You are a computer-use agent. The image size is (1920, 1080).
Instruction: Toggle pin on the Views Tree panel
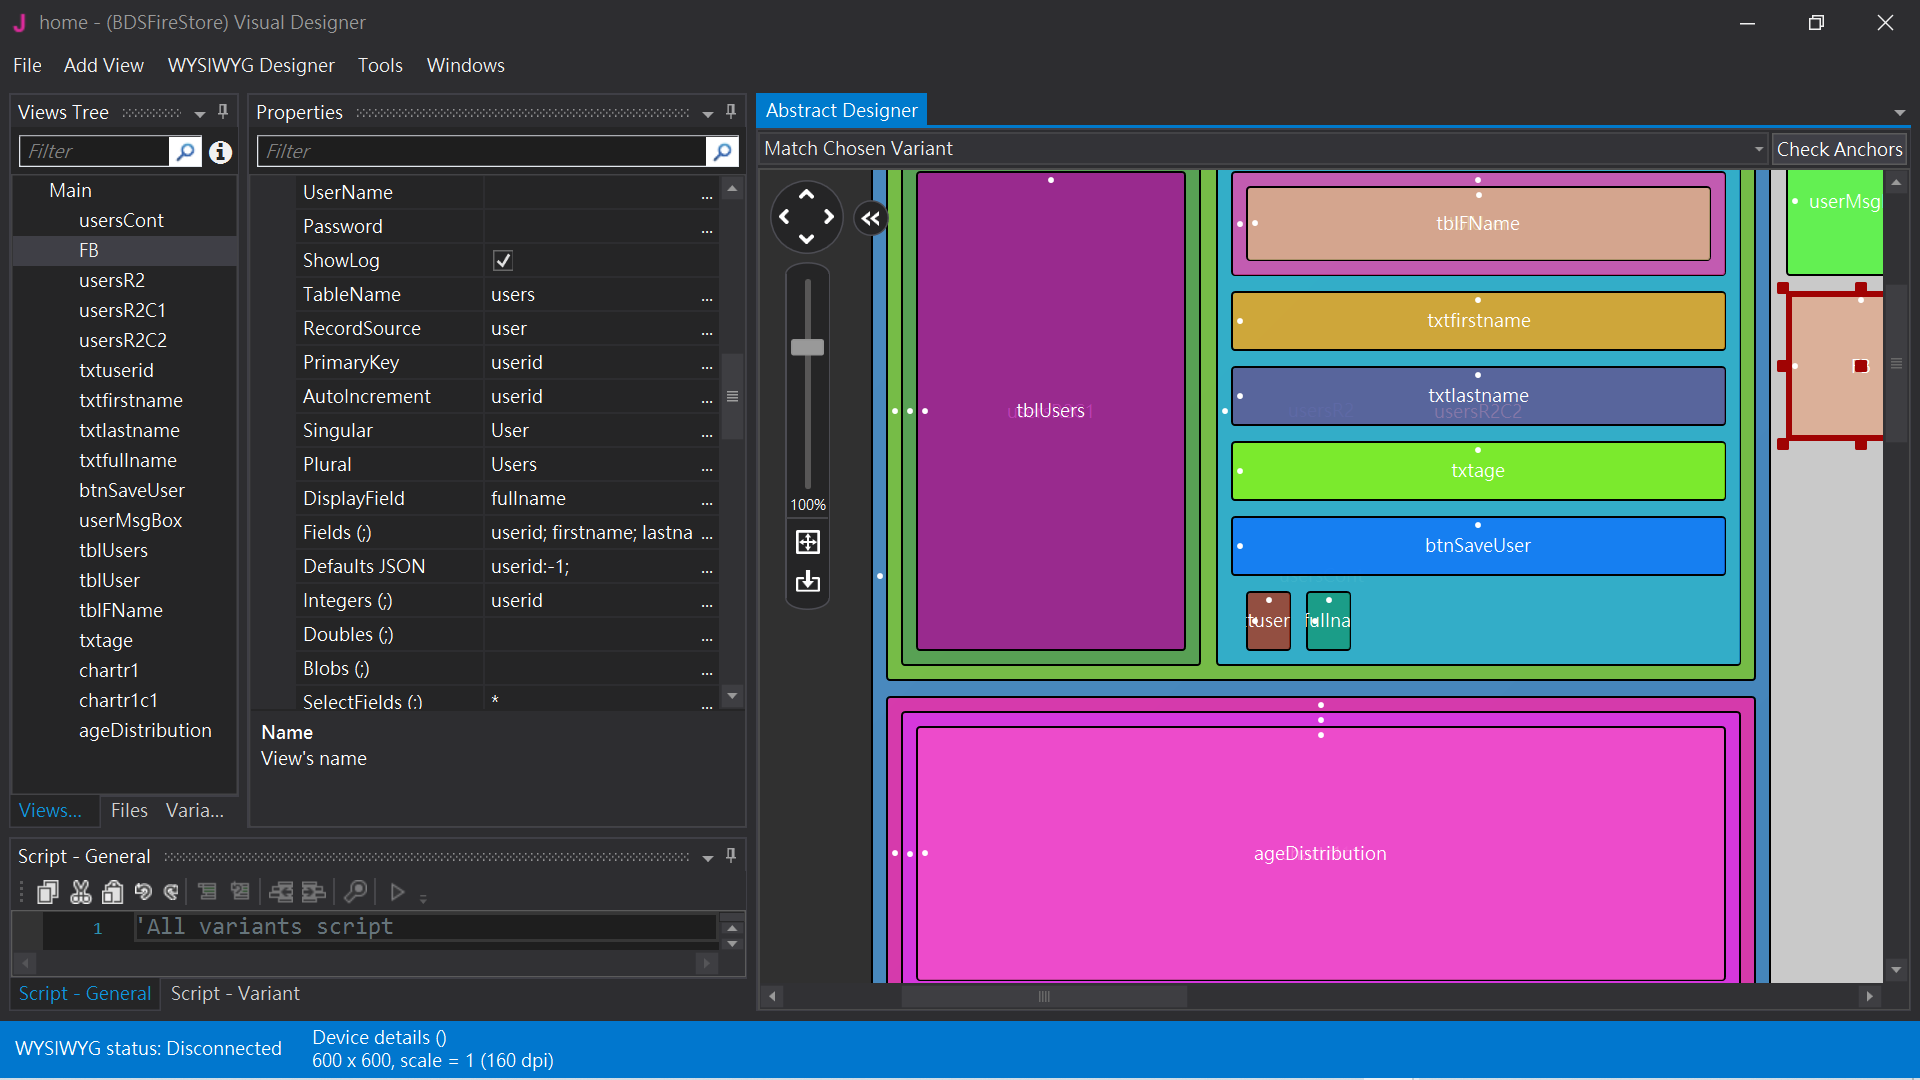pyautogui.click(x=223, y=112)
